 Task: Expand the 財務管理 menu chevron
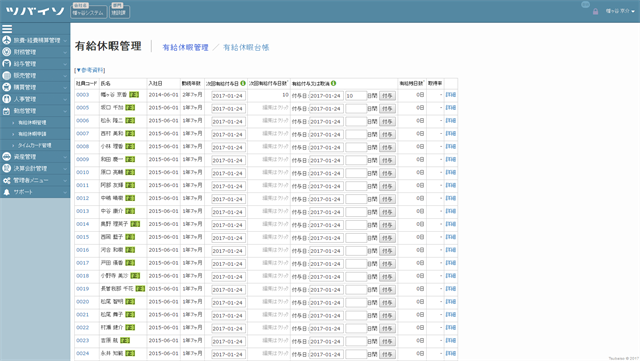click(65, 52)
